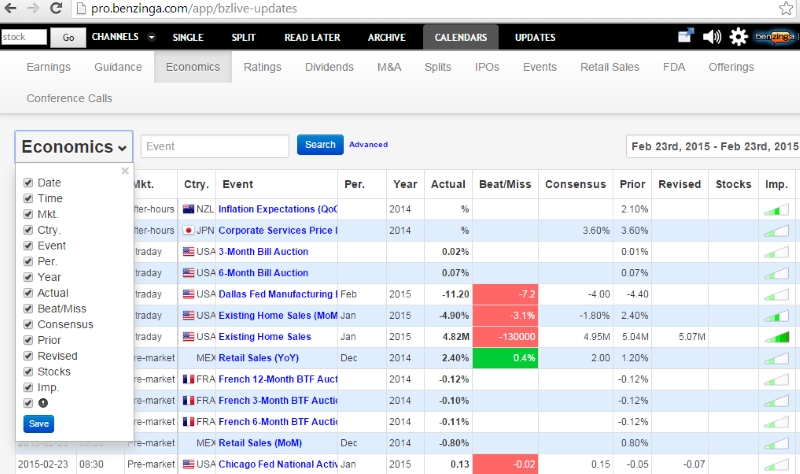800x474 pixels.
Task: Open the Updates tab
Action: [x=535, y=37]
